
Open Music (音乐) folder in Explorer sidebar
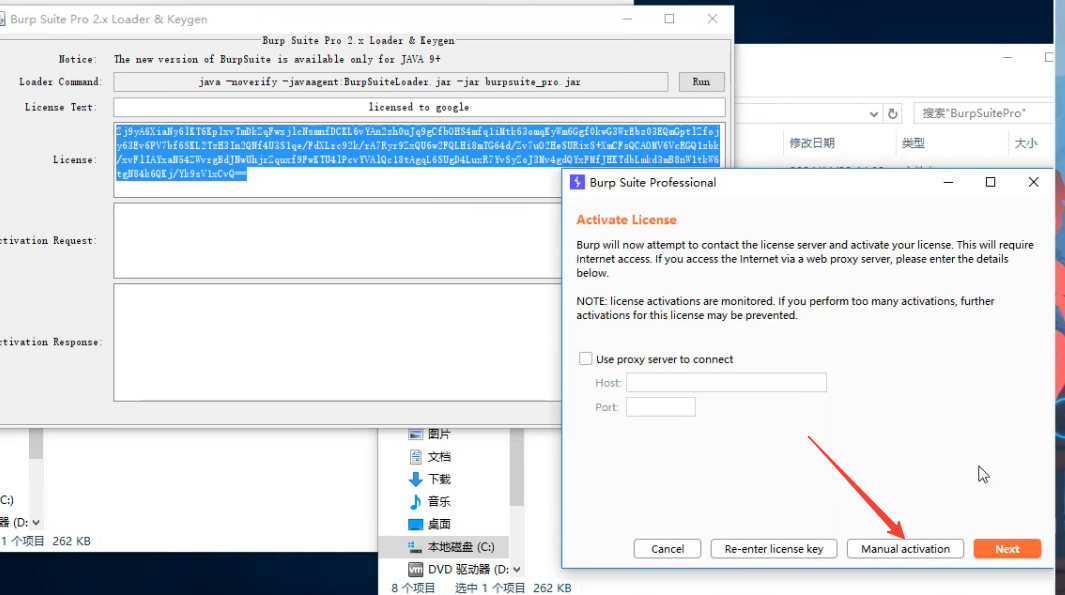pos(429,501)
